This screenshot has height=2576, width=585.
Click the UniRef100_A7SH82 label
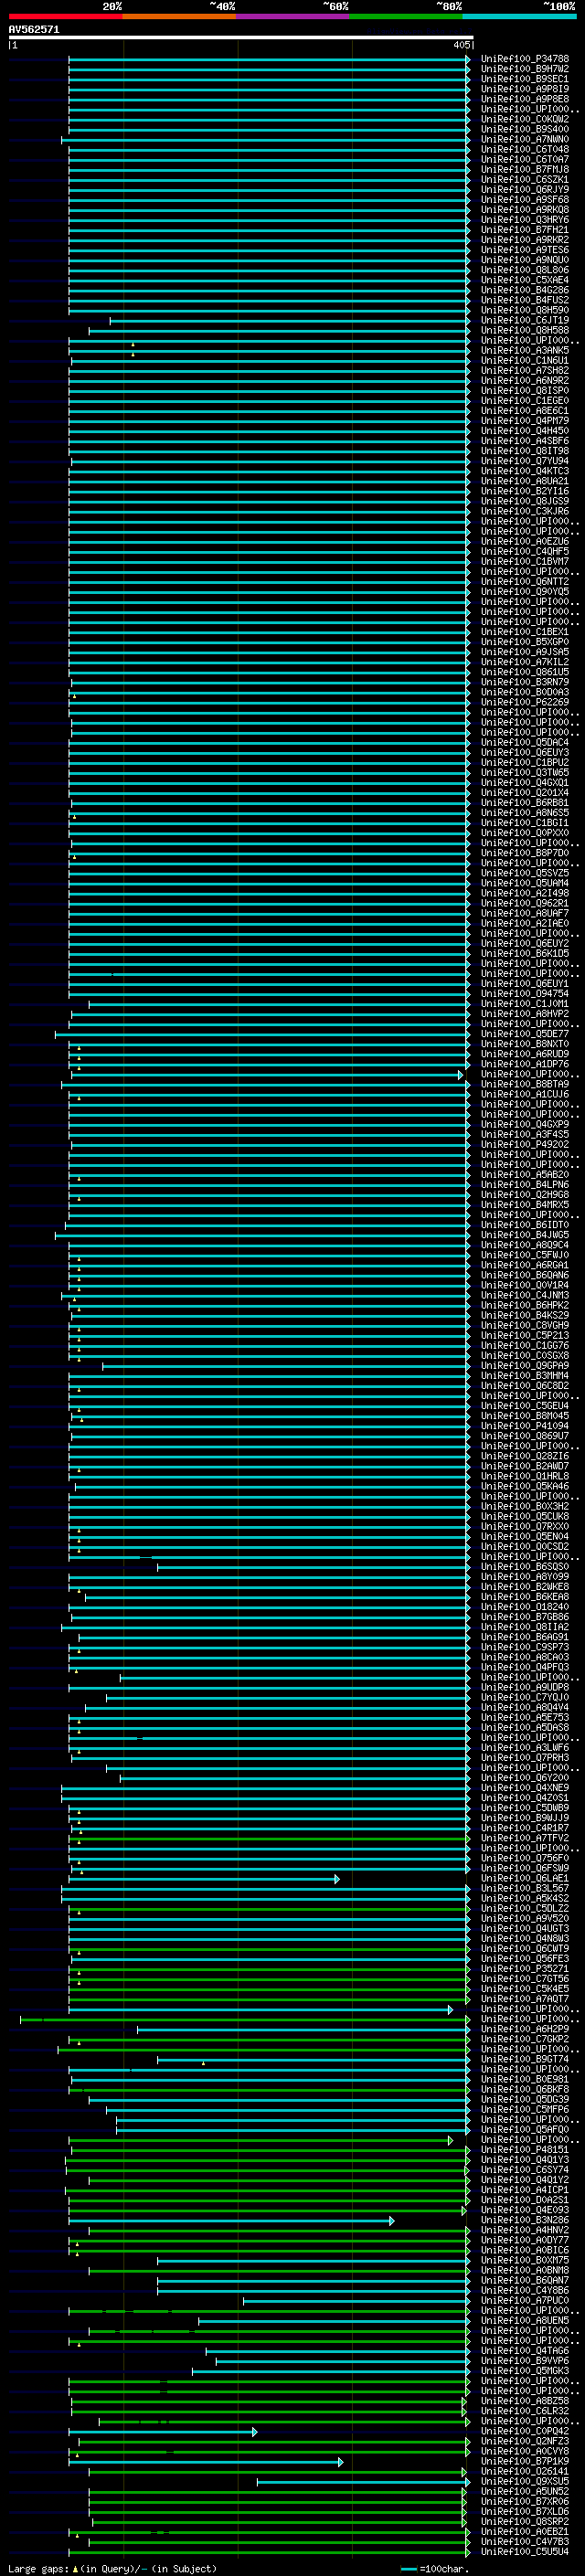pyautogui.click(x=525, y=370)
